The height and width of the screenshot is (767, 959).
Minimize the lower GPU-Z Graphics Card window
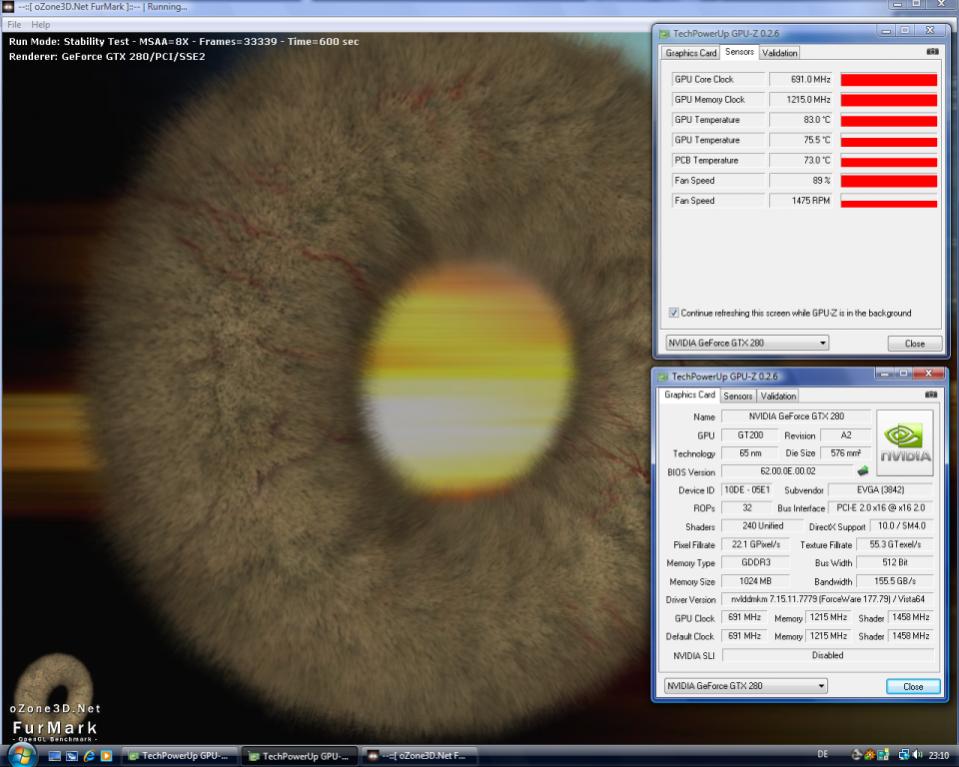tap(884, 372)
